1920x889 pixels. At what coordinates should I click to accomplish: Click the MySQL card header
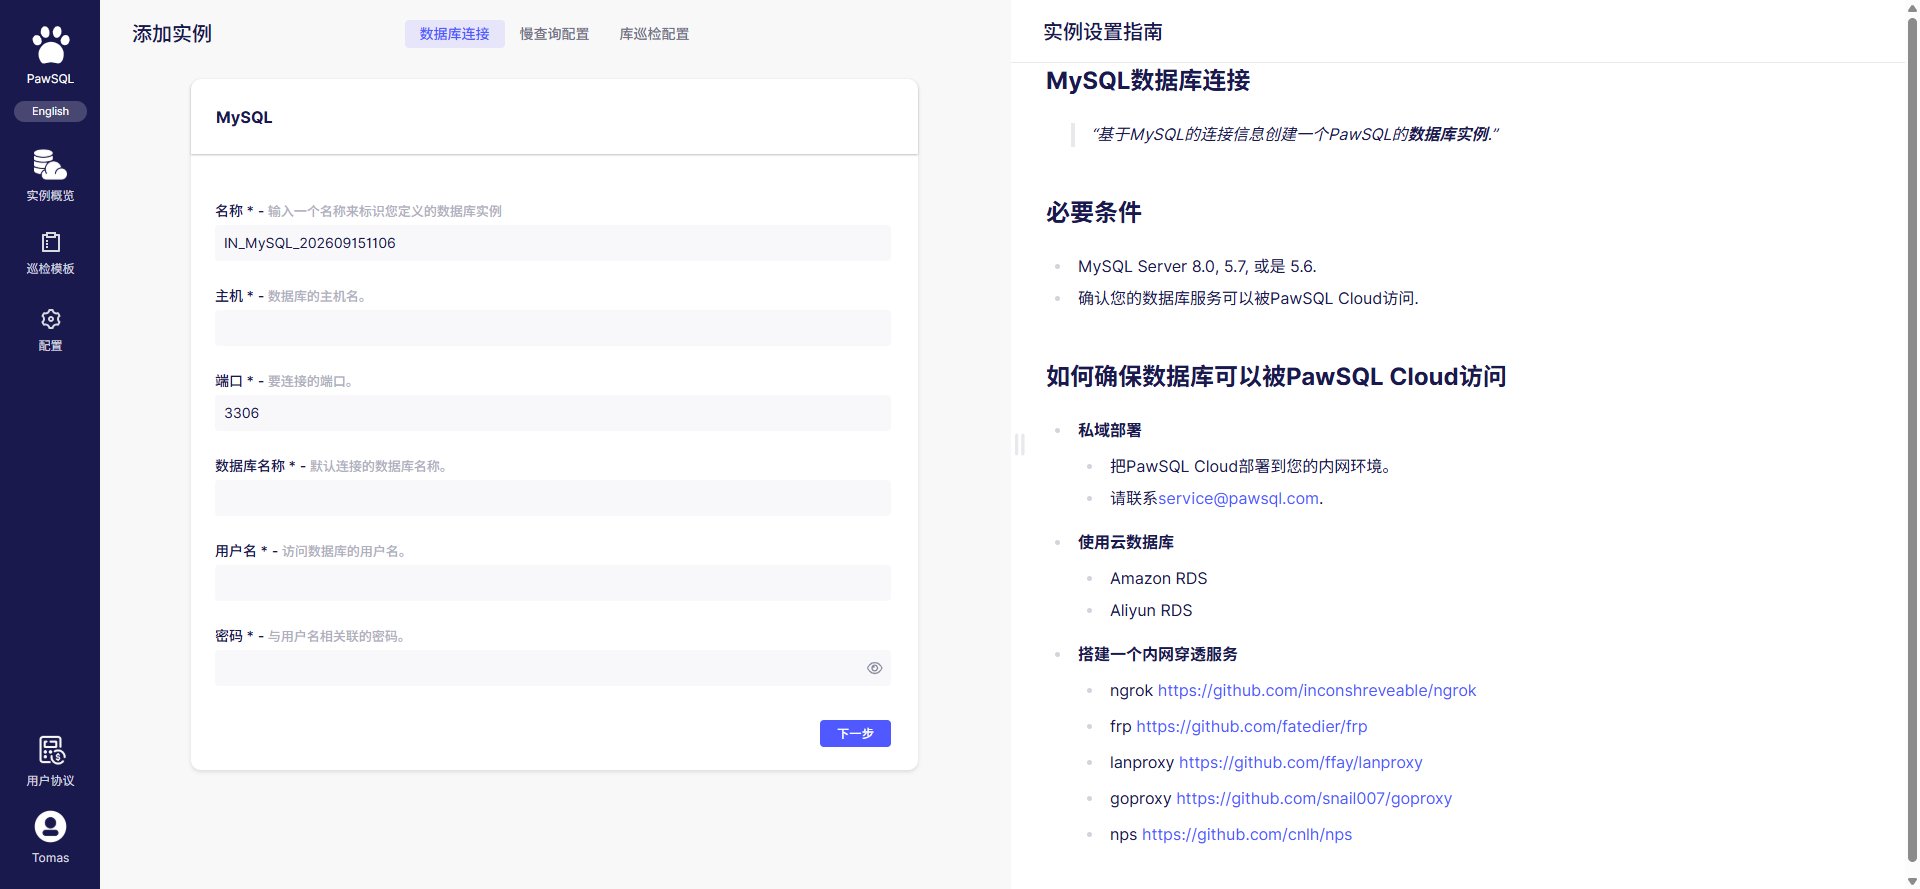click(554, 117)
